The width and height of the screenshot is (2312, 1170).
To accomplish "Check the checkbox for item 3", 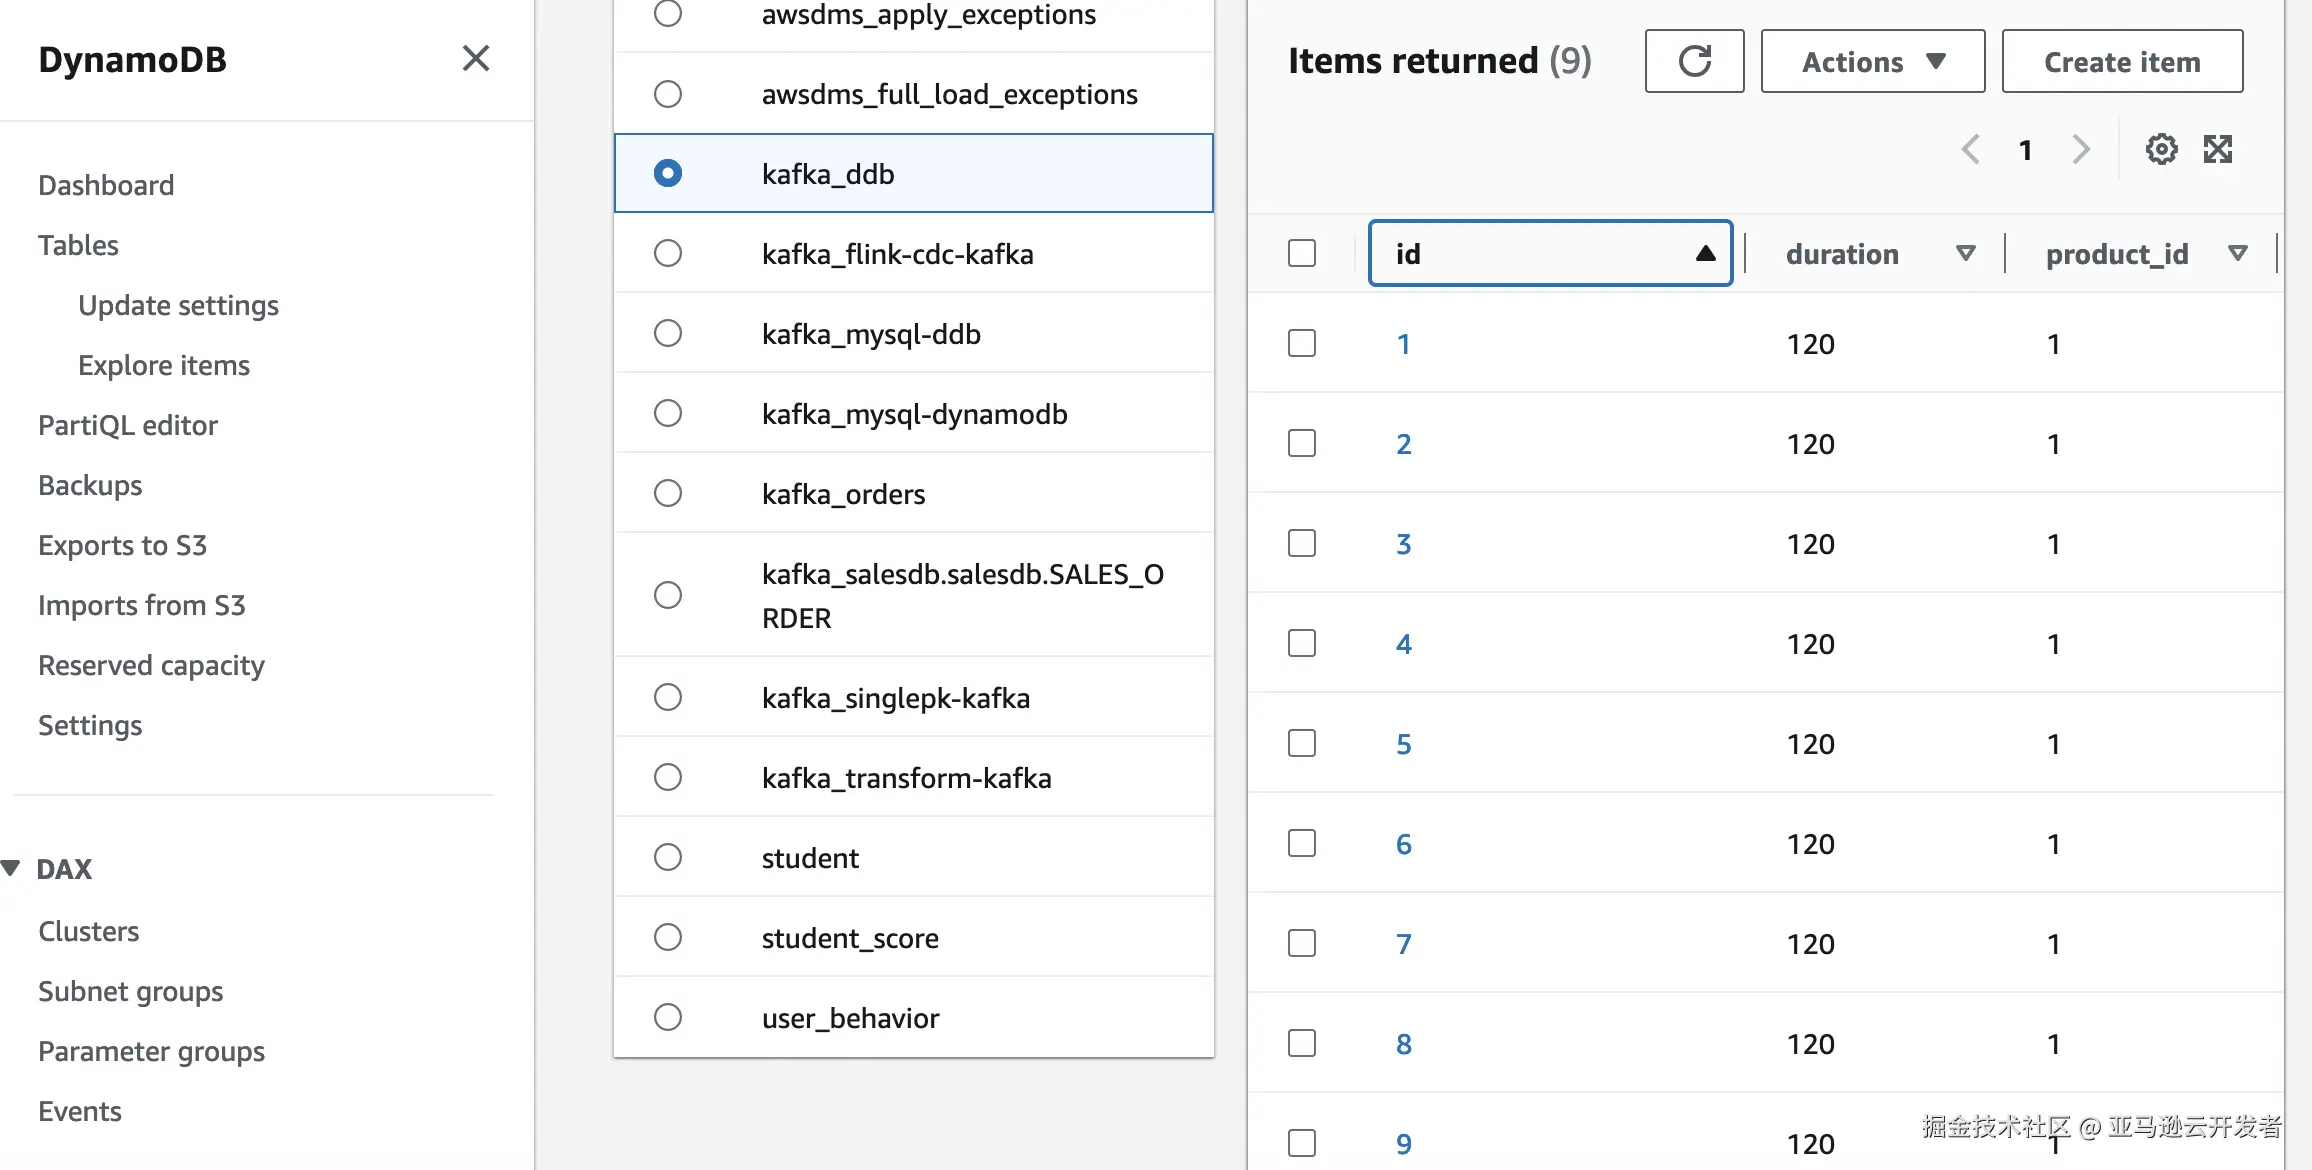I will click(1302, 544).
